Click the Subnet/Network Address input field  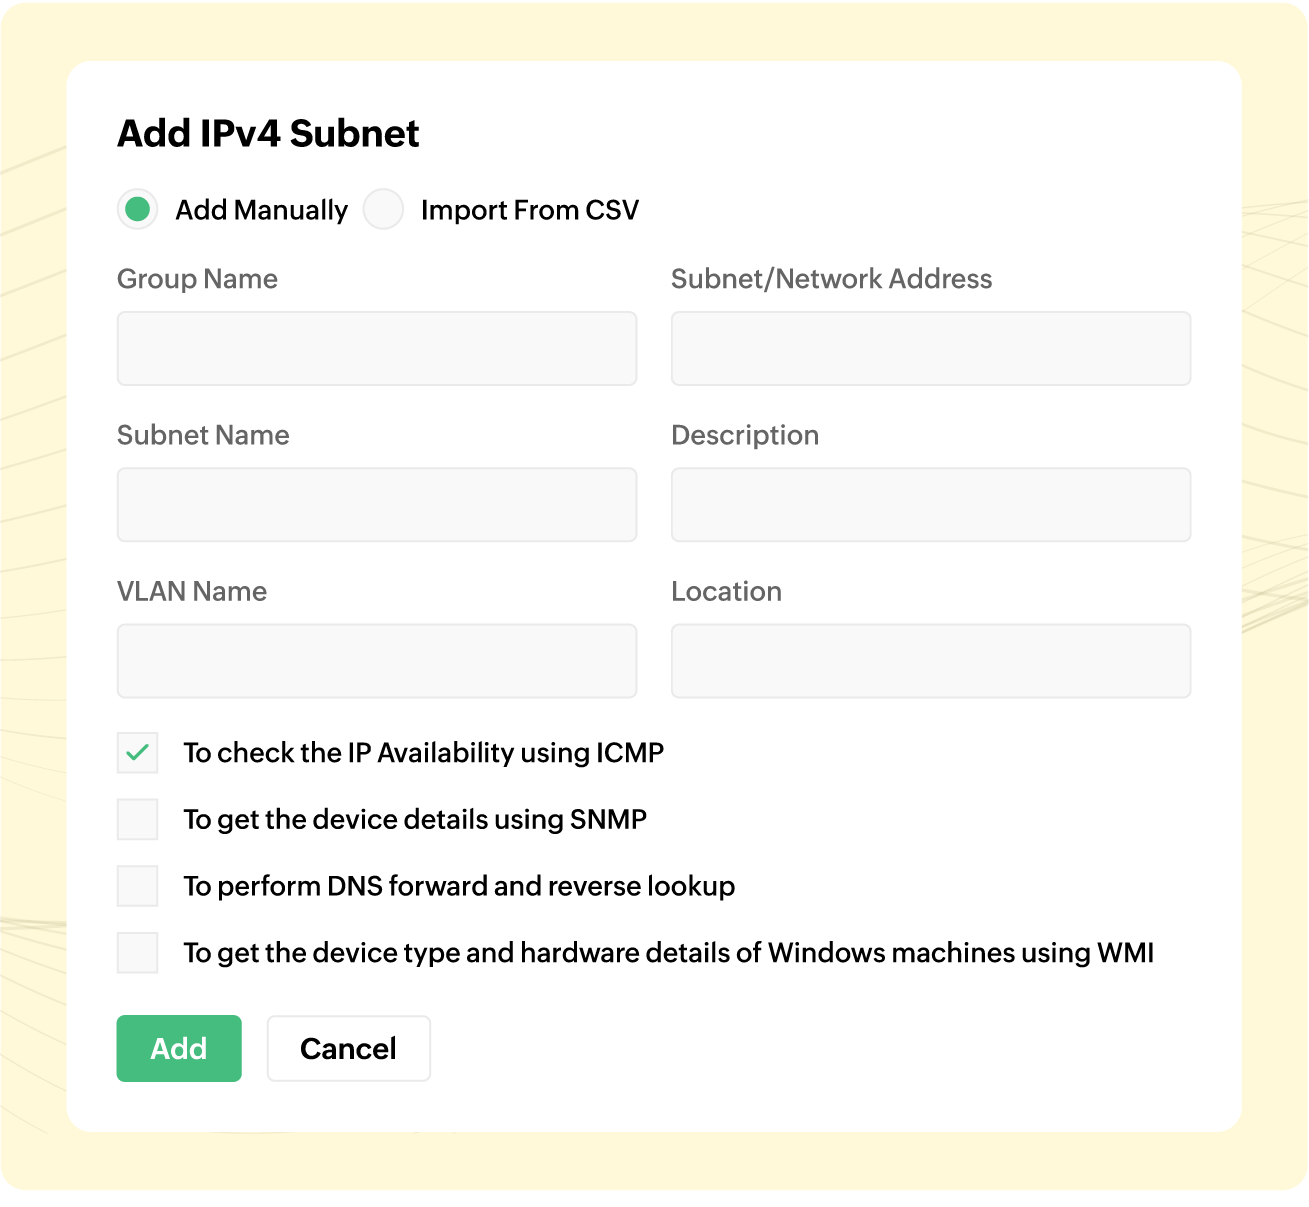931,348
